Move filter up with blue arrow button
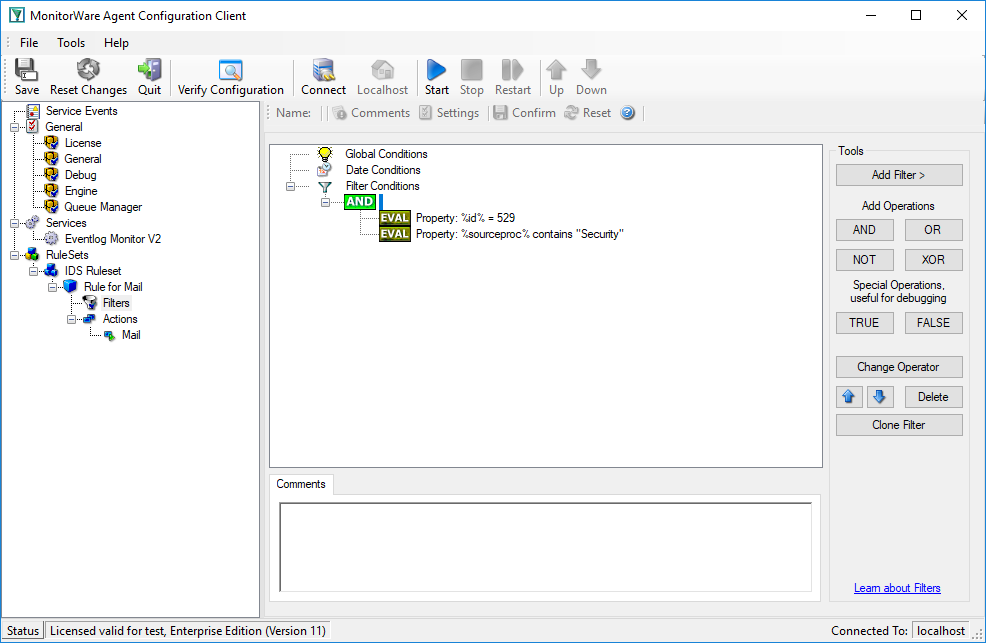The height and width of the screenshot is (643, 986). pyautogui.click(x=849, y=397)
